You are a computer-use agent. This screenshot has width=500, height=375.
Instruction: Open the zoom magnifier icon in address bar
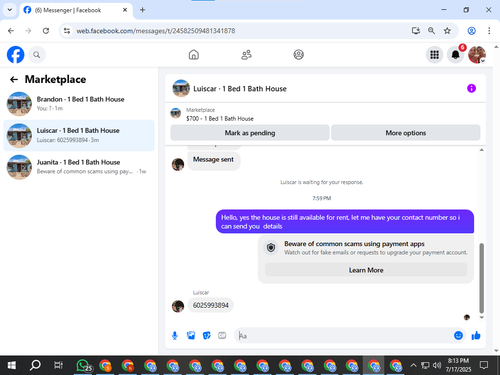point(431,31)
